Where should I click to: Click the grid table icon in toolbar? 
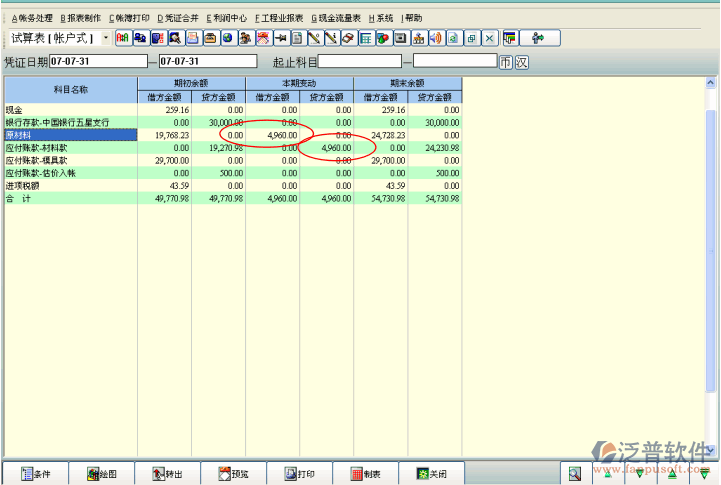(x=365, y=38)
